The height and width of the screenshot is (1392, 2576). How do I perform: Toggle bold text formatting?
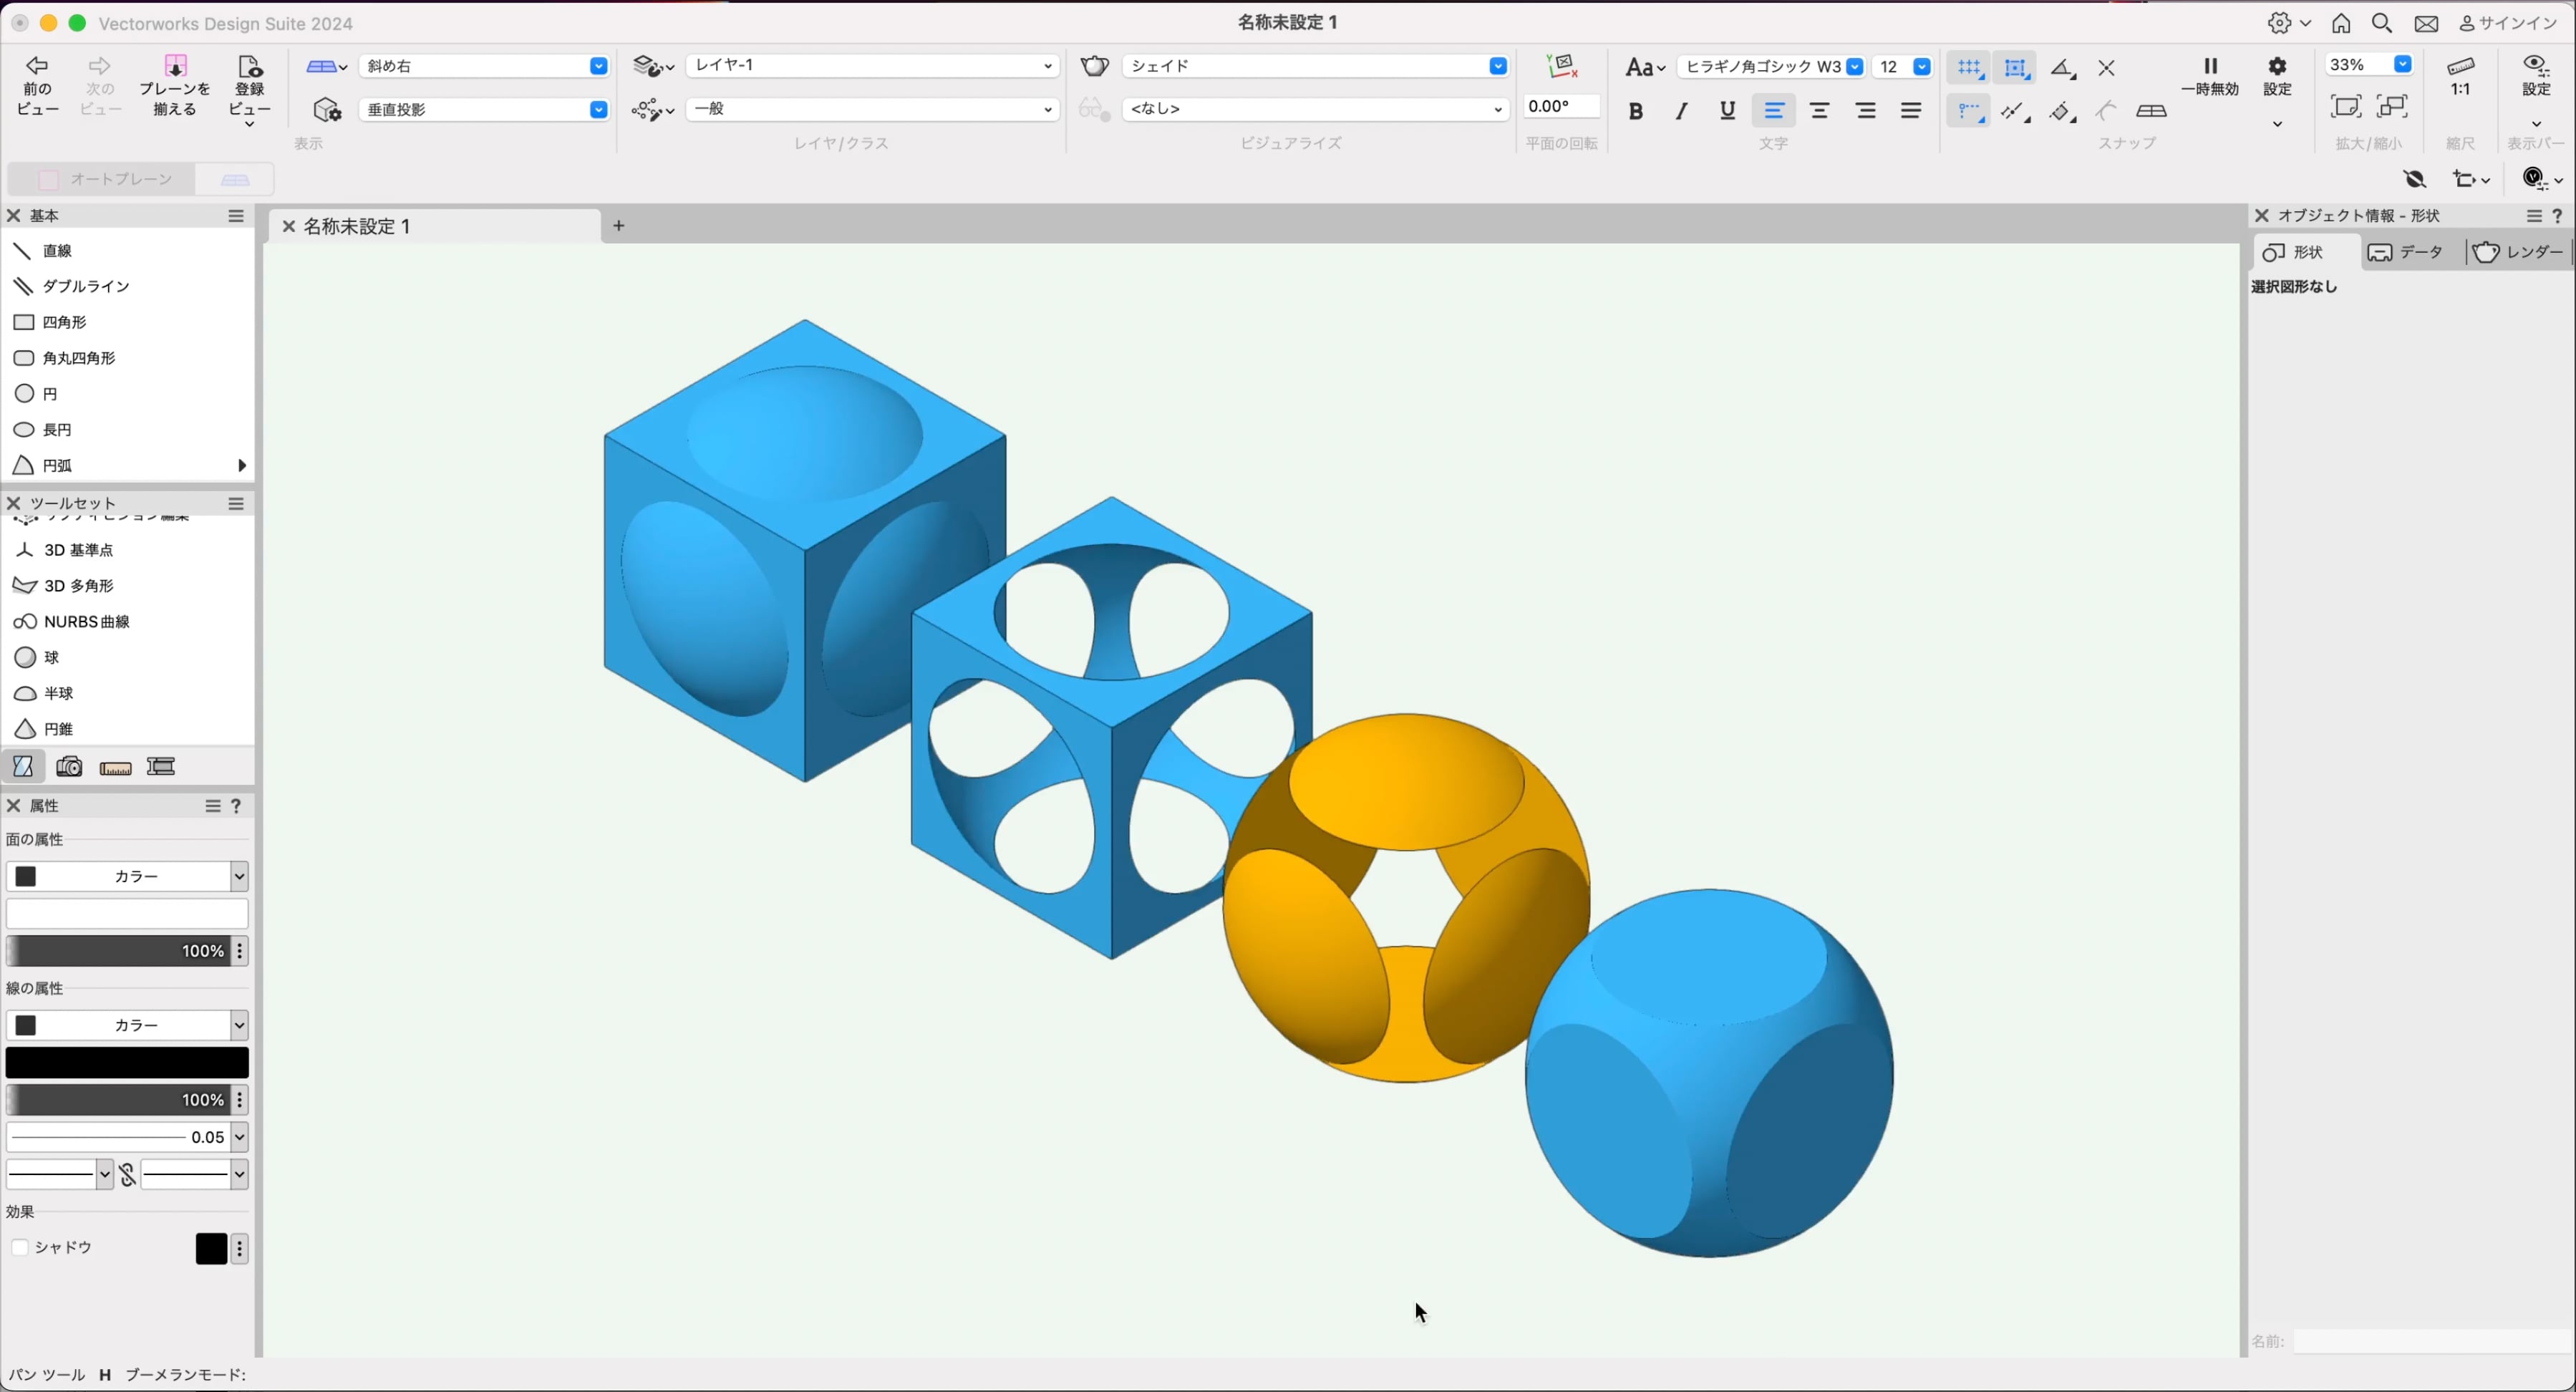coord(1636,111)
